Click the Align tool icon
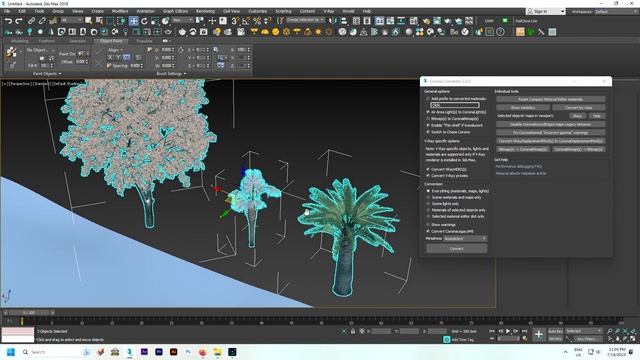Screen dimensions: 640x360 [x=344, y=20]
